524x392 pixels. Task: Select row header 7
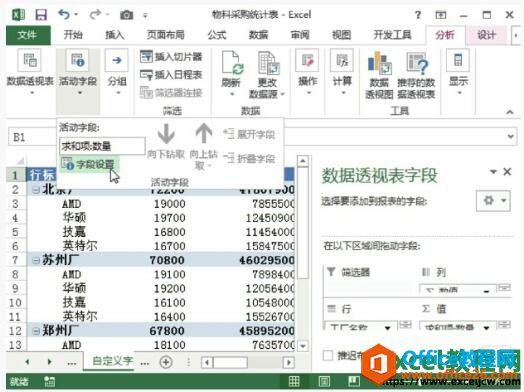coord(15,260)
